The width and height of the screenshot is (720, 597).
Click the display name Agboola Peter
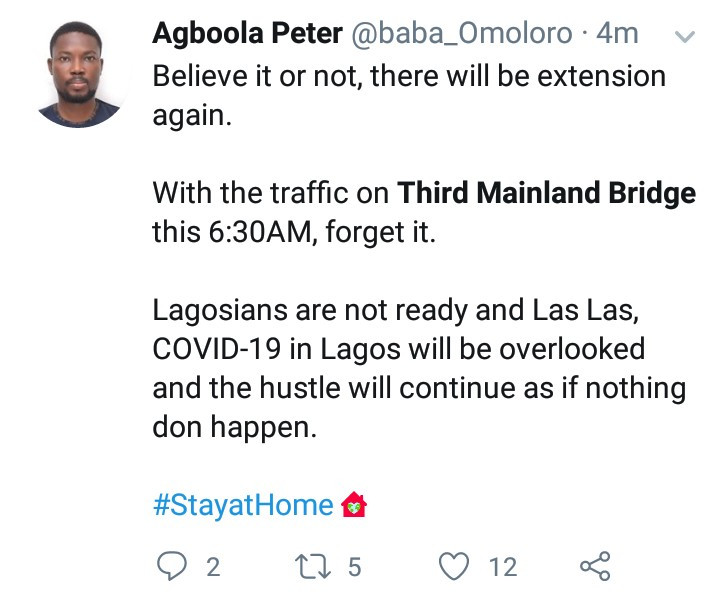246,33
